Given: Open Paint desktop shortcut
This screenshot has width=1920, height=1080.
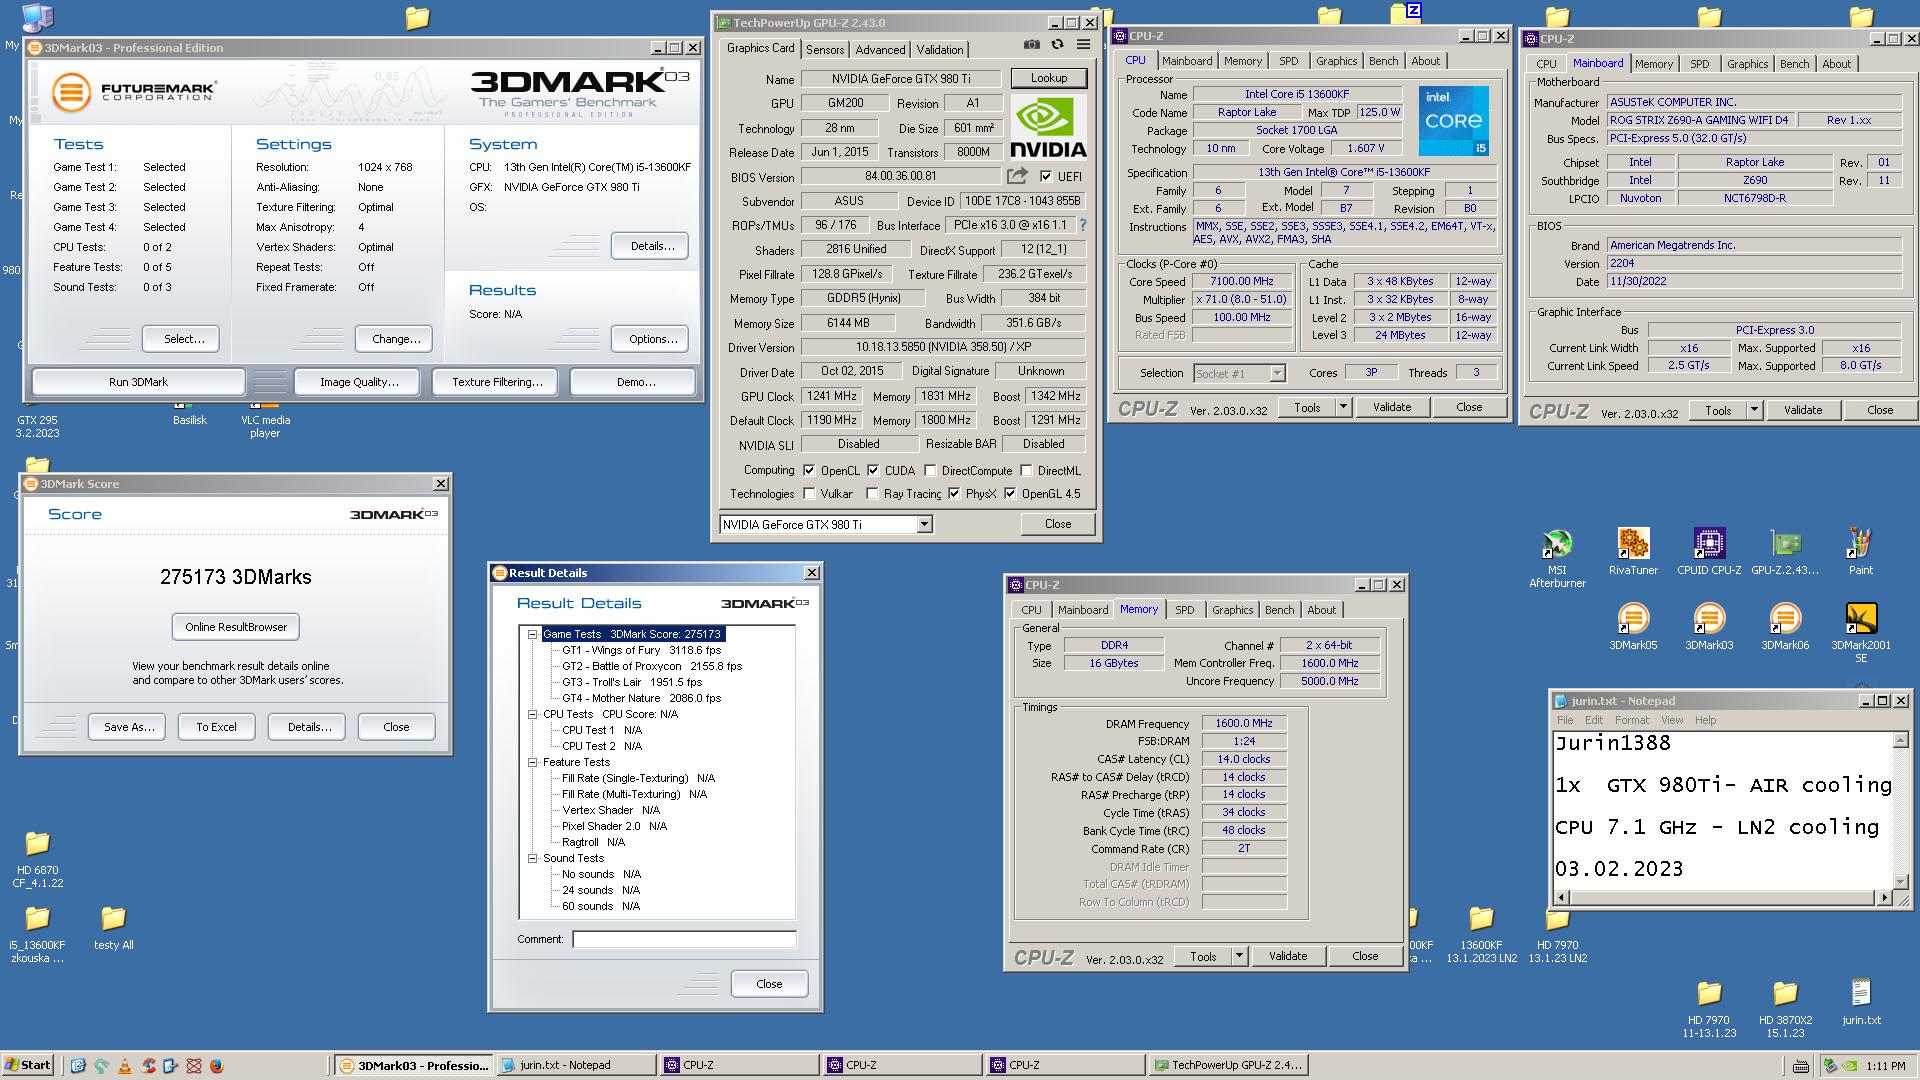Looking at the screenshot, I should click(x=1861, y=552).
